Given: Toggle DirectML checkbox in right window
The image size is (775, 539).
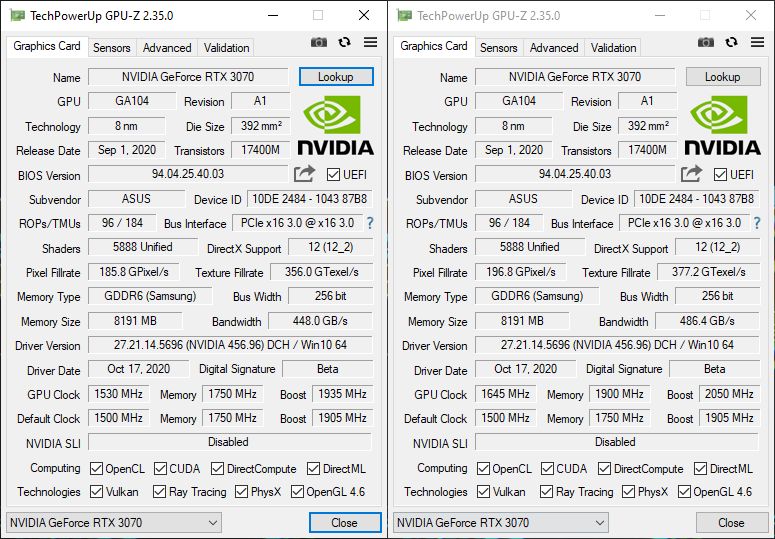Looking at the screenshot, I should [x=700, y=468].
